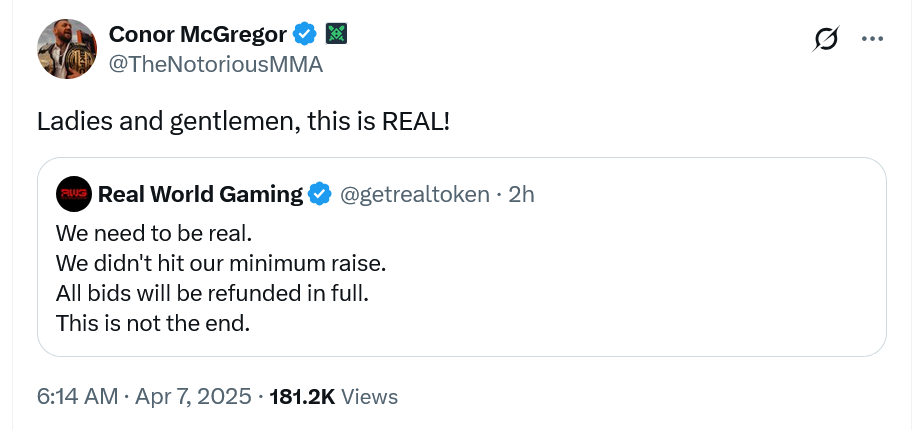The image size is (921, 430).
Task: Click the verified badge beside Real World Gaming
Action: (319, 194)
